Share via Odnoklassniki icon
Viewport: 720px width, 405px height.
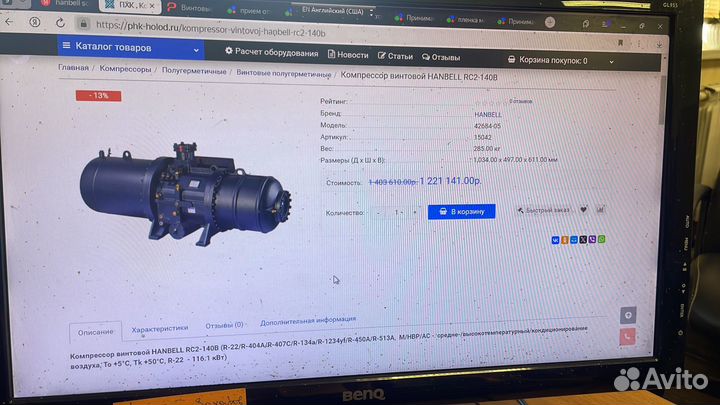565,240
